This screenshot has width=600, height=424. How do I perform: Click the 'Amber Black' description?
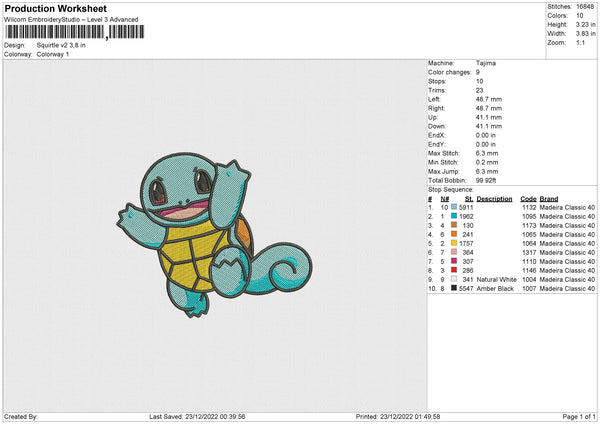coord(495,289)
